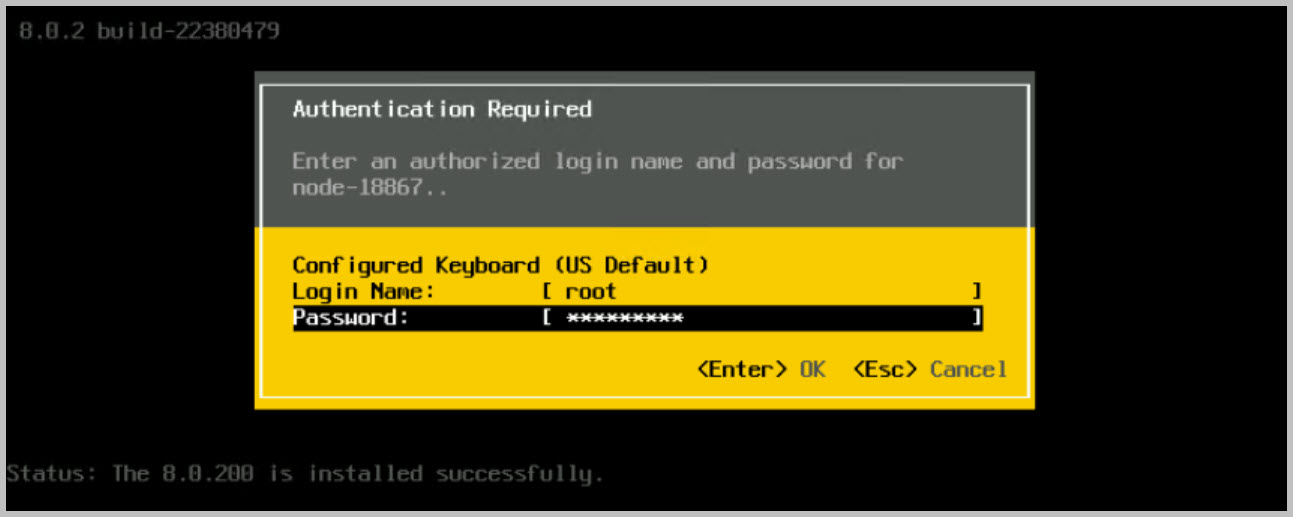Select the node-18867 hostname text
Viewport: 1293px width, 517px height.
point(357,187)
